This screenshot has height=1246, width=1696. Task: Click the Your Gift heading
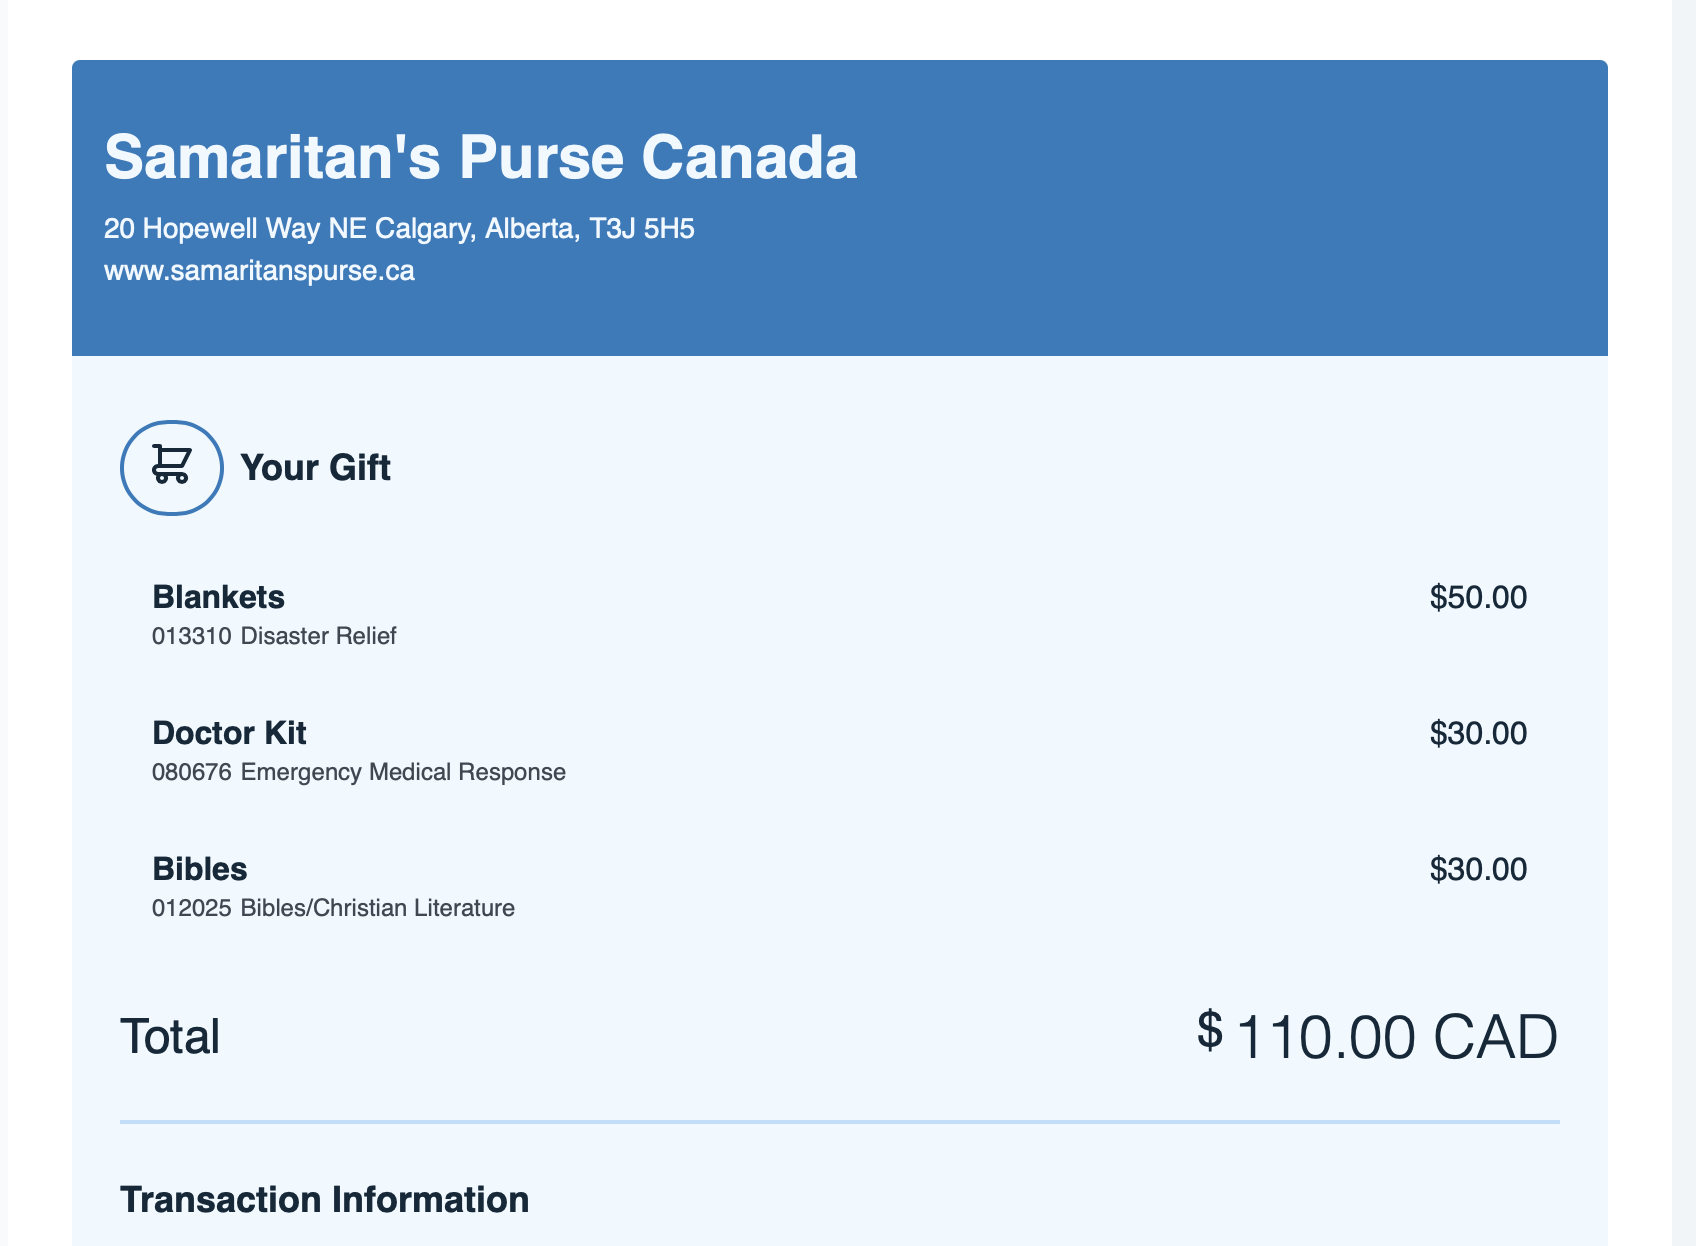tap(315, 468)
